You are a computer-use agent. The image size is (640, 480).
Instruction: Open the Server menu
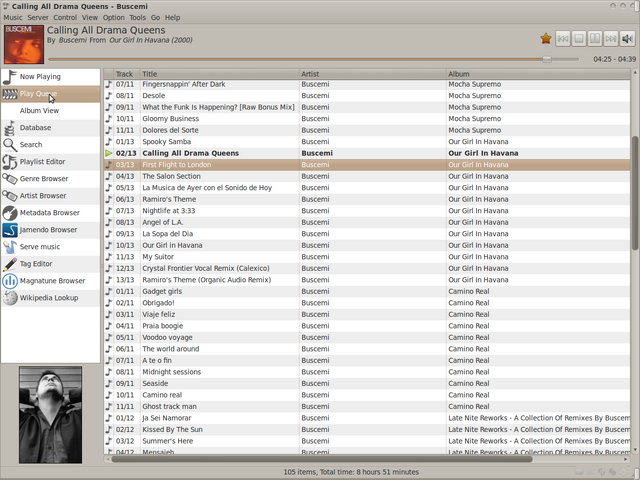[x=38, y=18]
